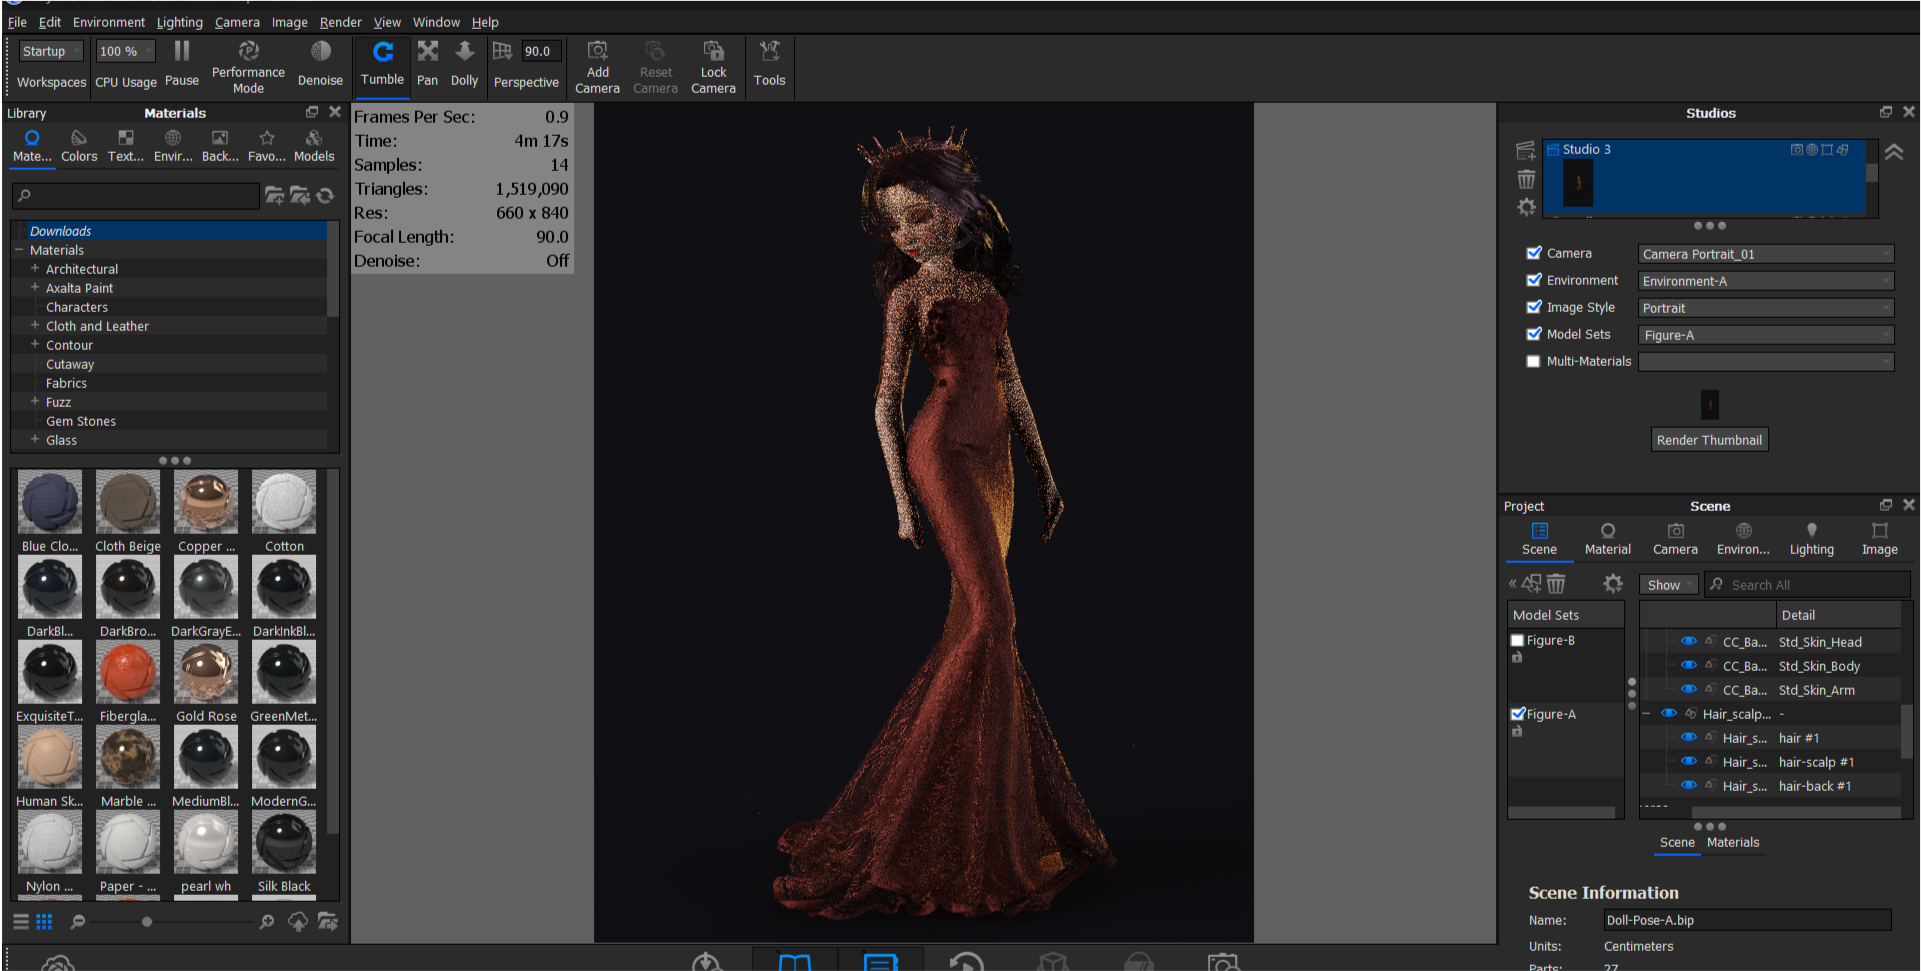Open Figure-A model set dropdown
This screenshot has height=971, width=1921.
tap(1766, 335)
